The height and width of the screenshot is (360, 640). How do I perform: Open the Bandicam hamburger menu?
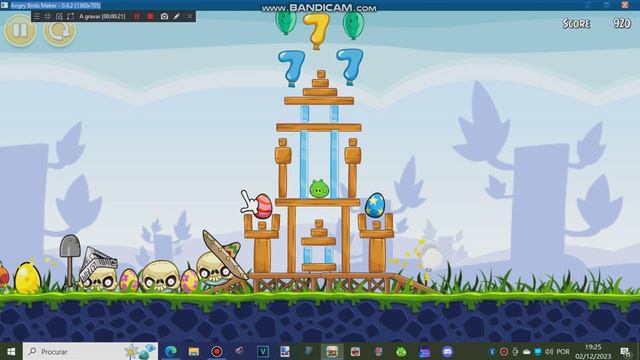[37, 16]
